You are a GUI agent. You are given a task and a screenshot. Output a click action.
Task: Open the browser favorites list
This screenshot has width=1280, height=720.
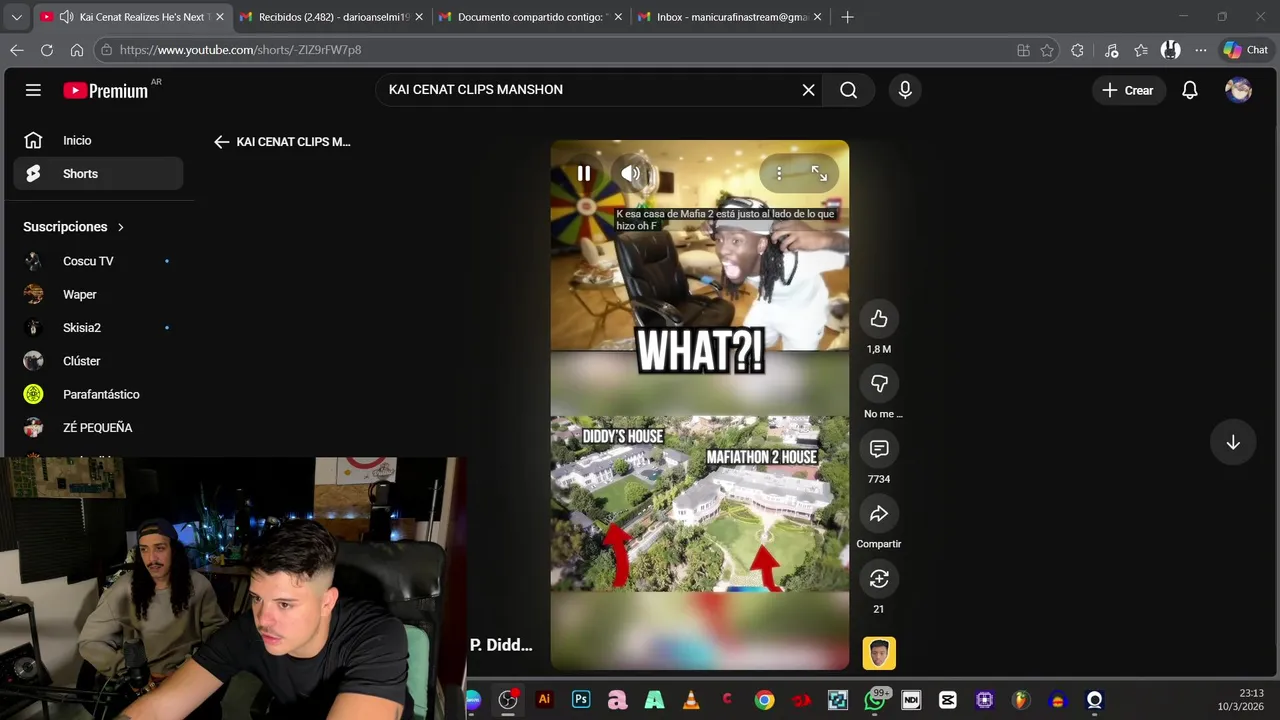point(1141,50)
